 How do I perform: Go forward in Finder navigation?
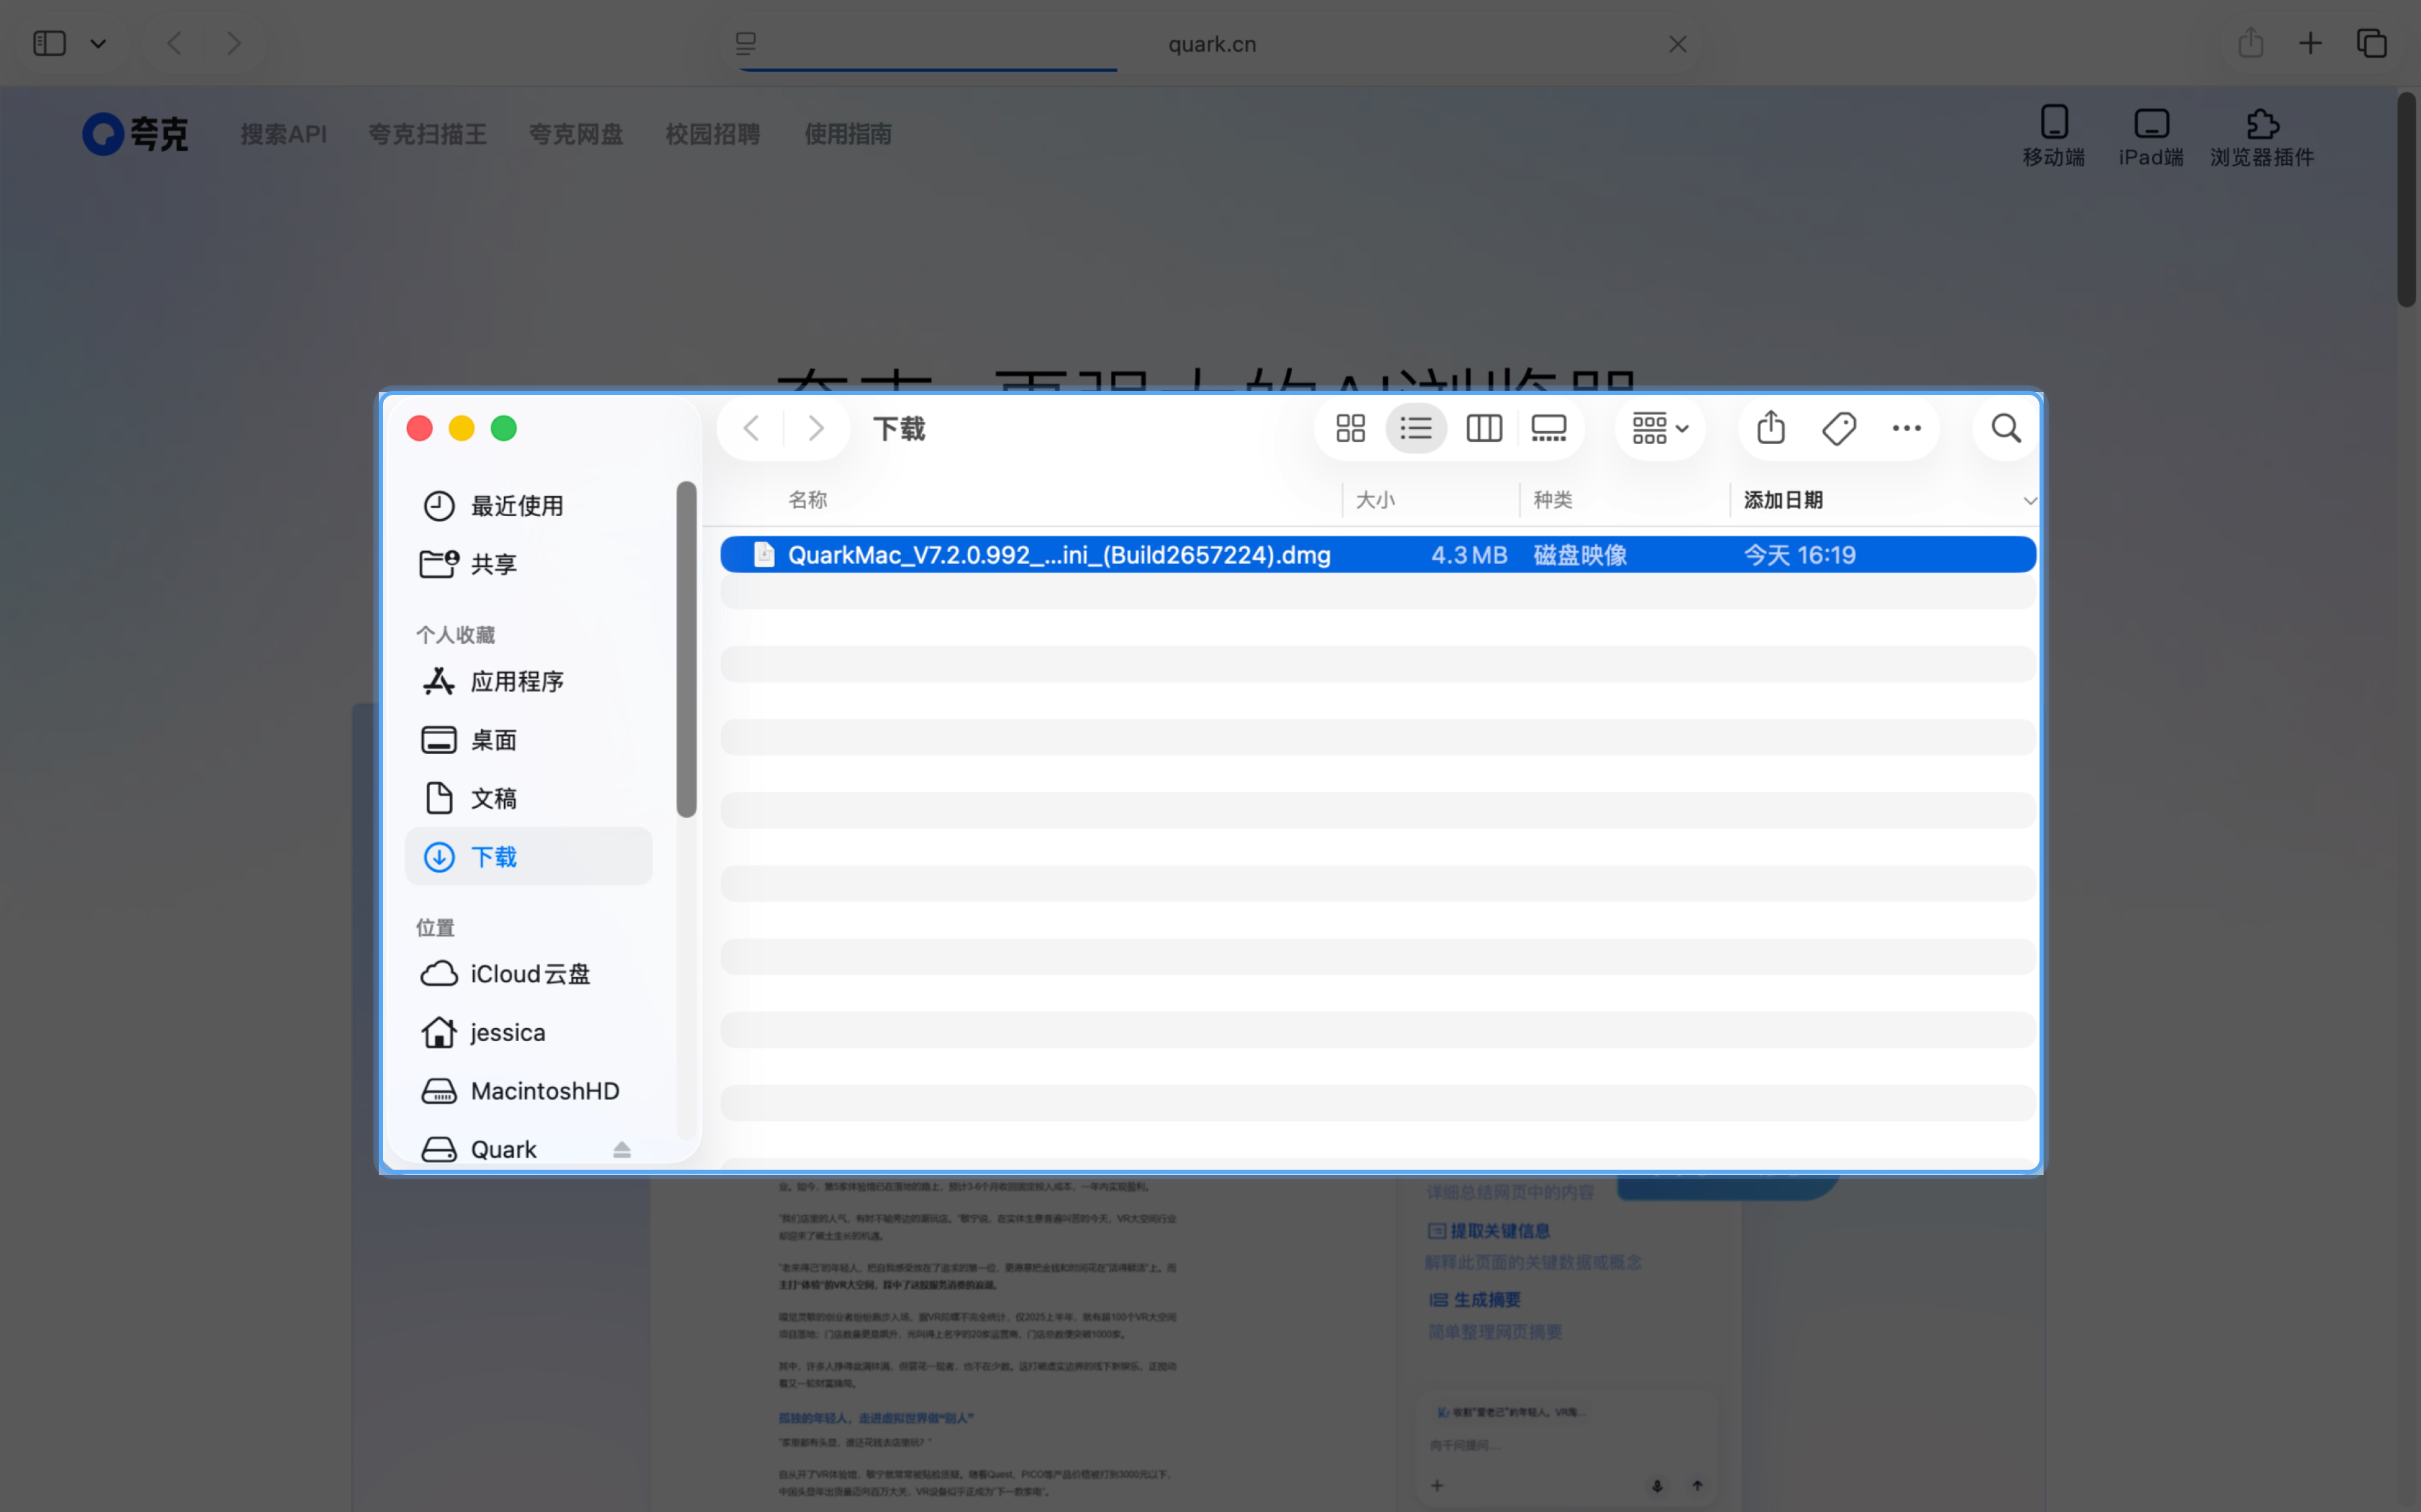point(816,429)
